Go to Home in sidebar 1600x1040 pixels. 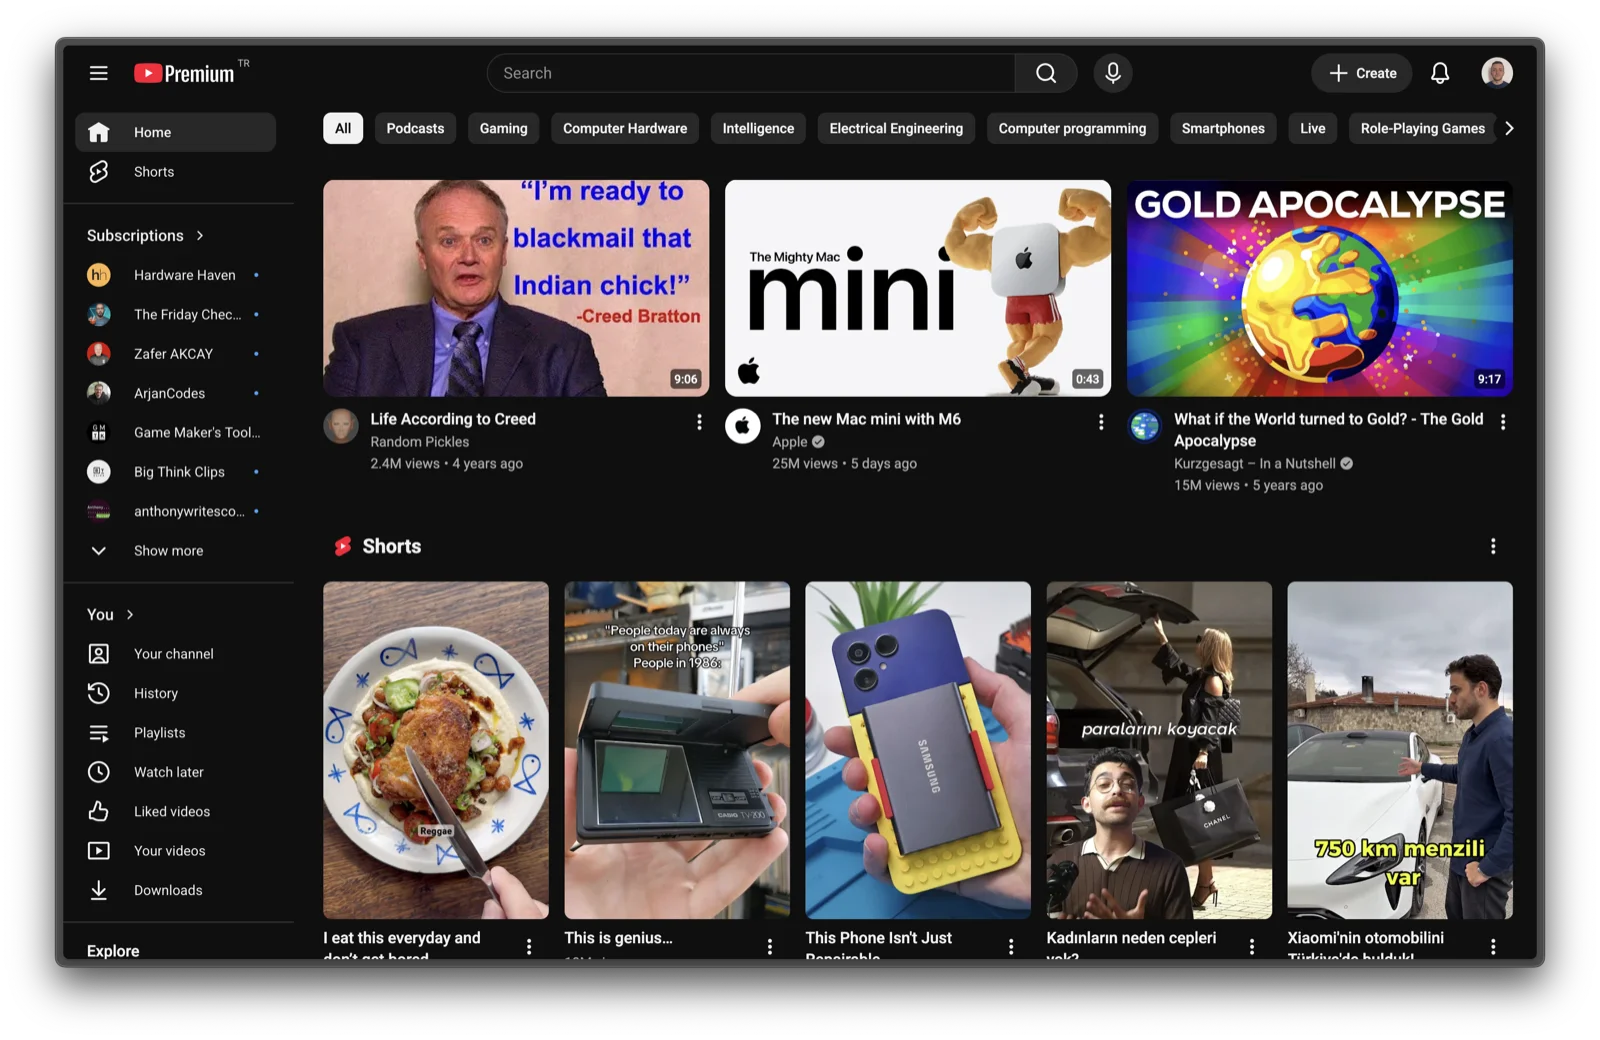coord(175,132)
